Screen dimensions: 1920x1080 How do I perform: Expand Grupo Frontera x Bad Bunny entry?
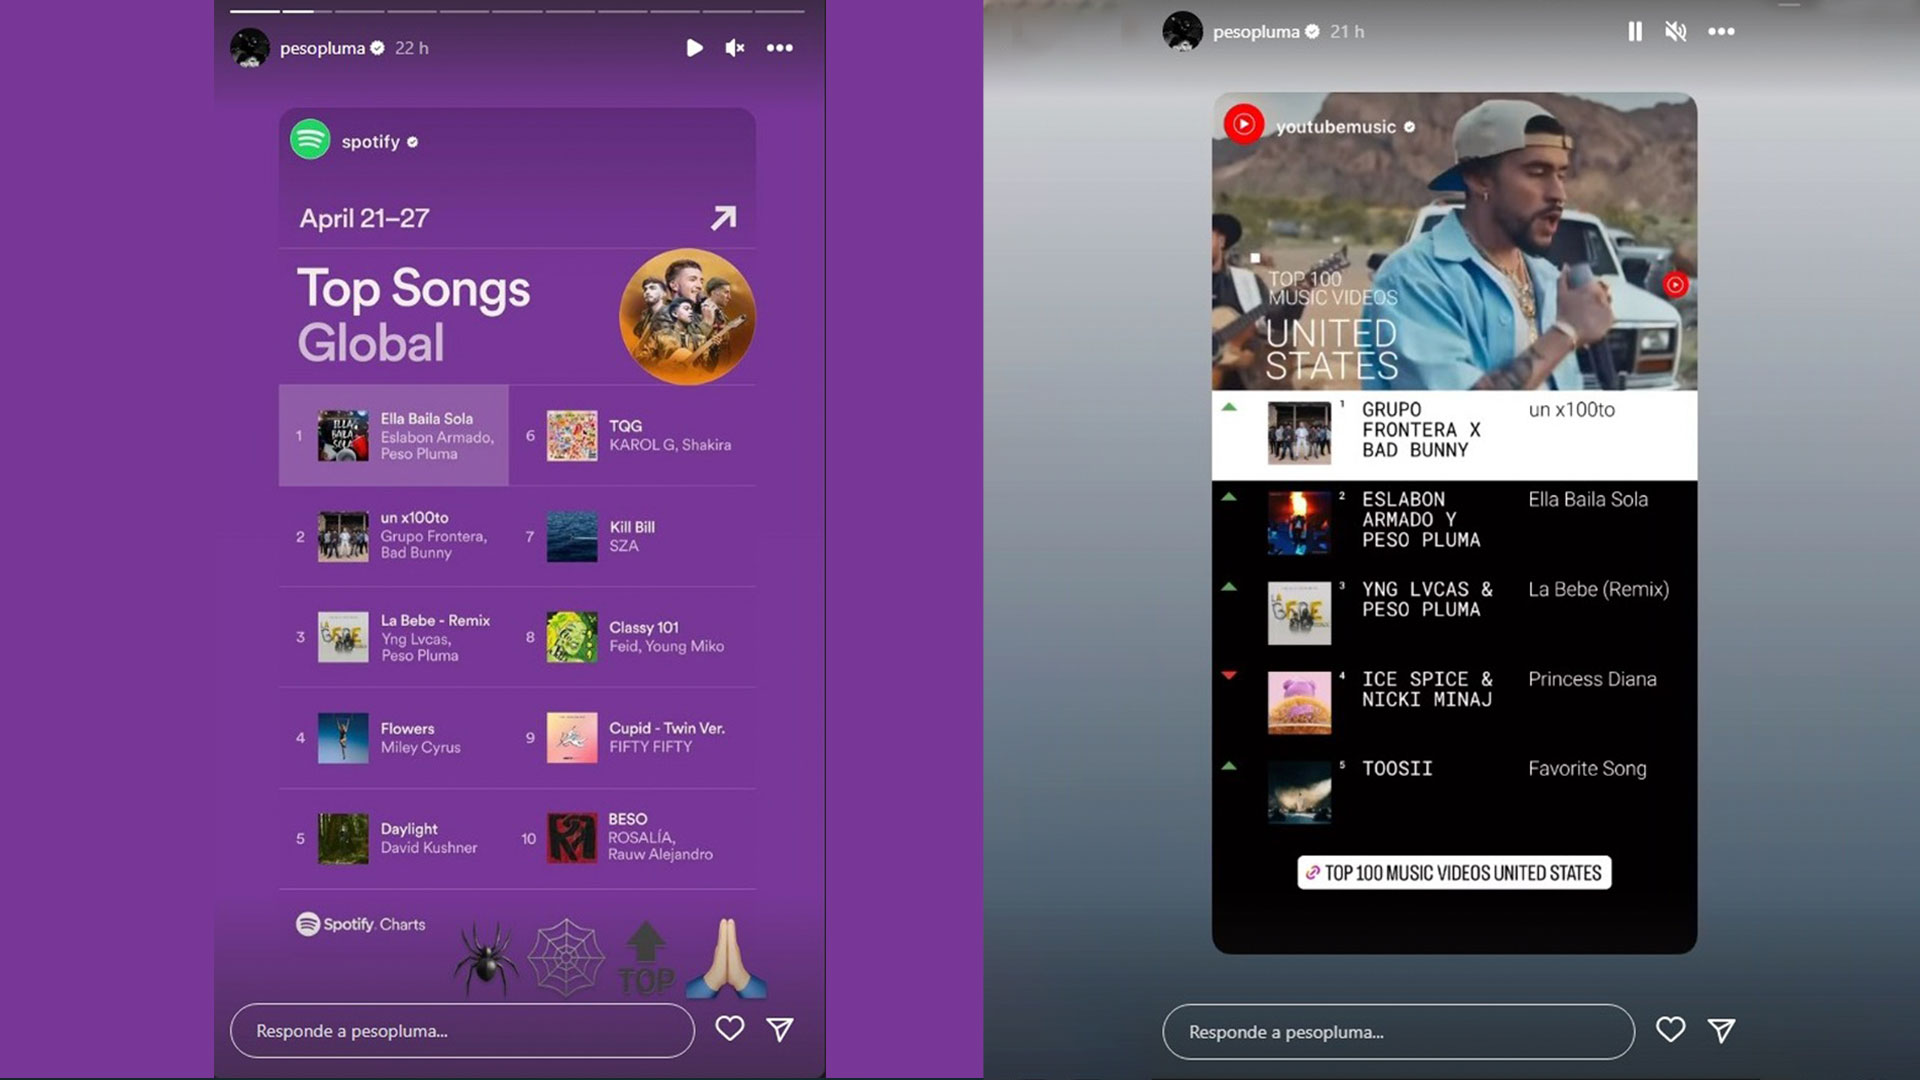click(x=1451, y=429)
